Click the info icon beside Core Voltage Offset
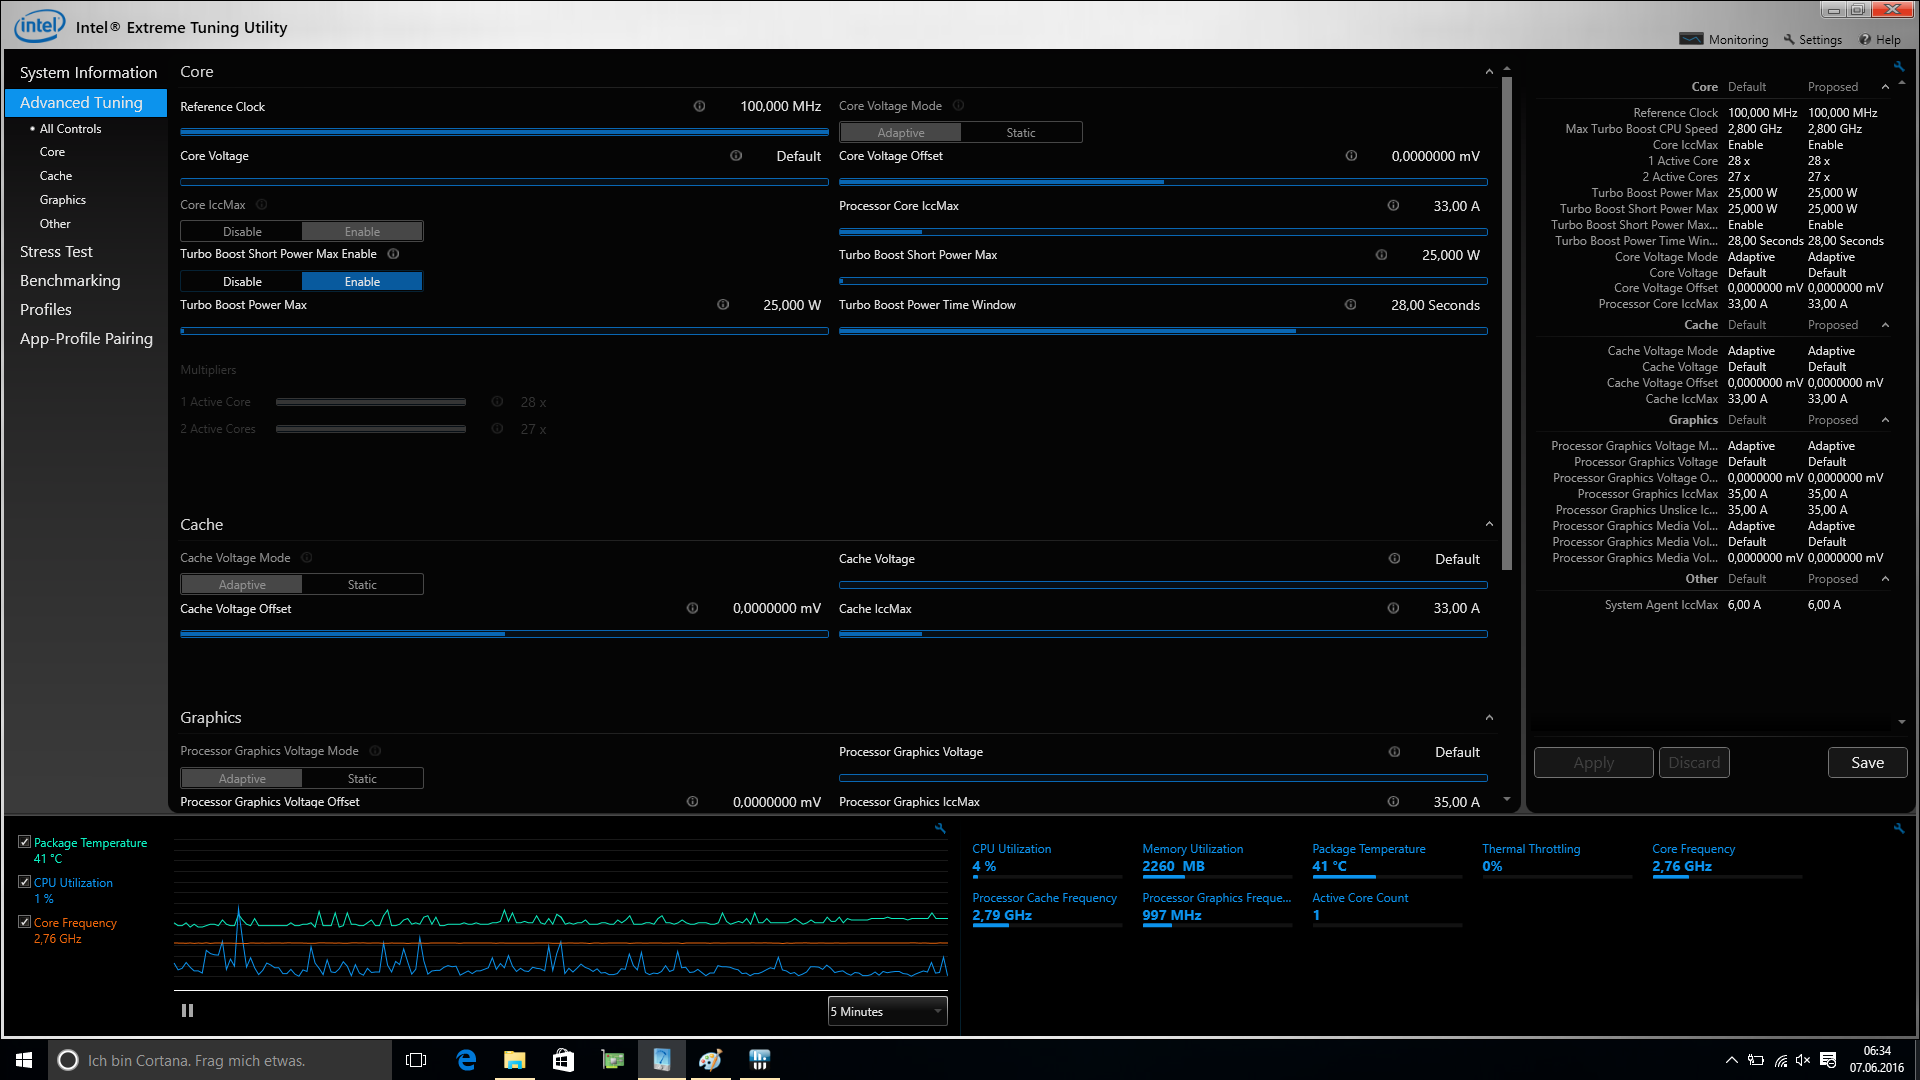 (x=1351, y=156)
